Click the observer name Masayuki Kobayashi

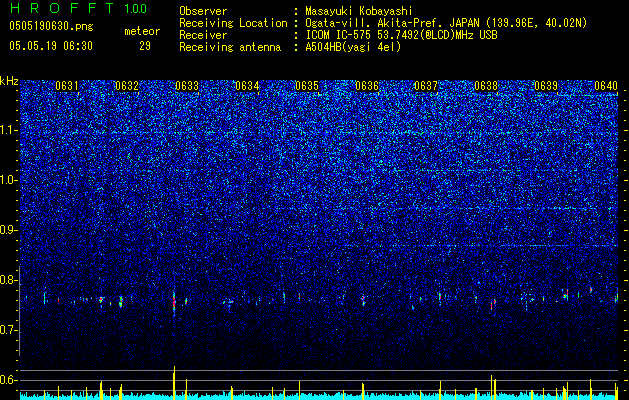click(x=358, y=11)
